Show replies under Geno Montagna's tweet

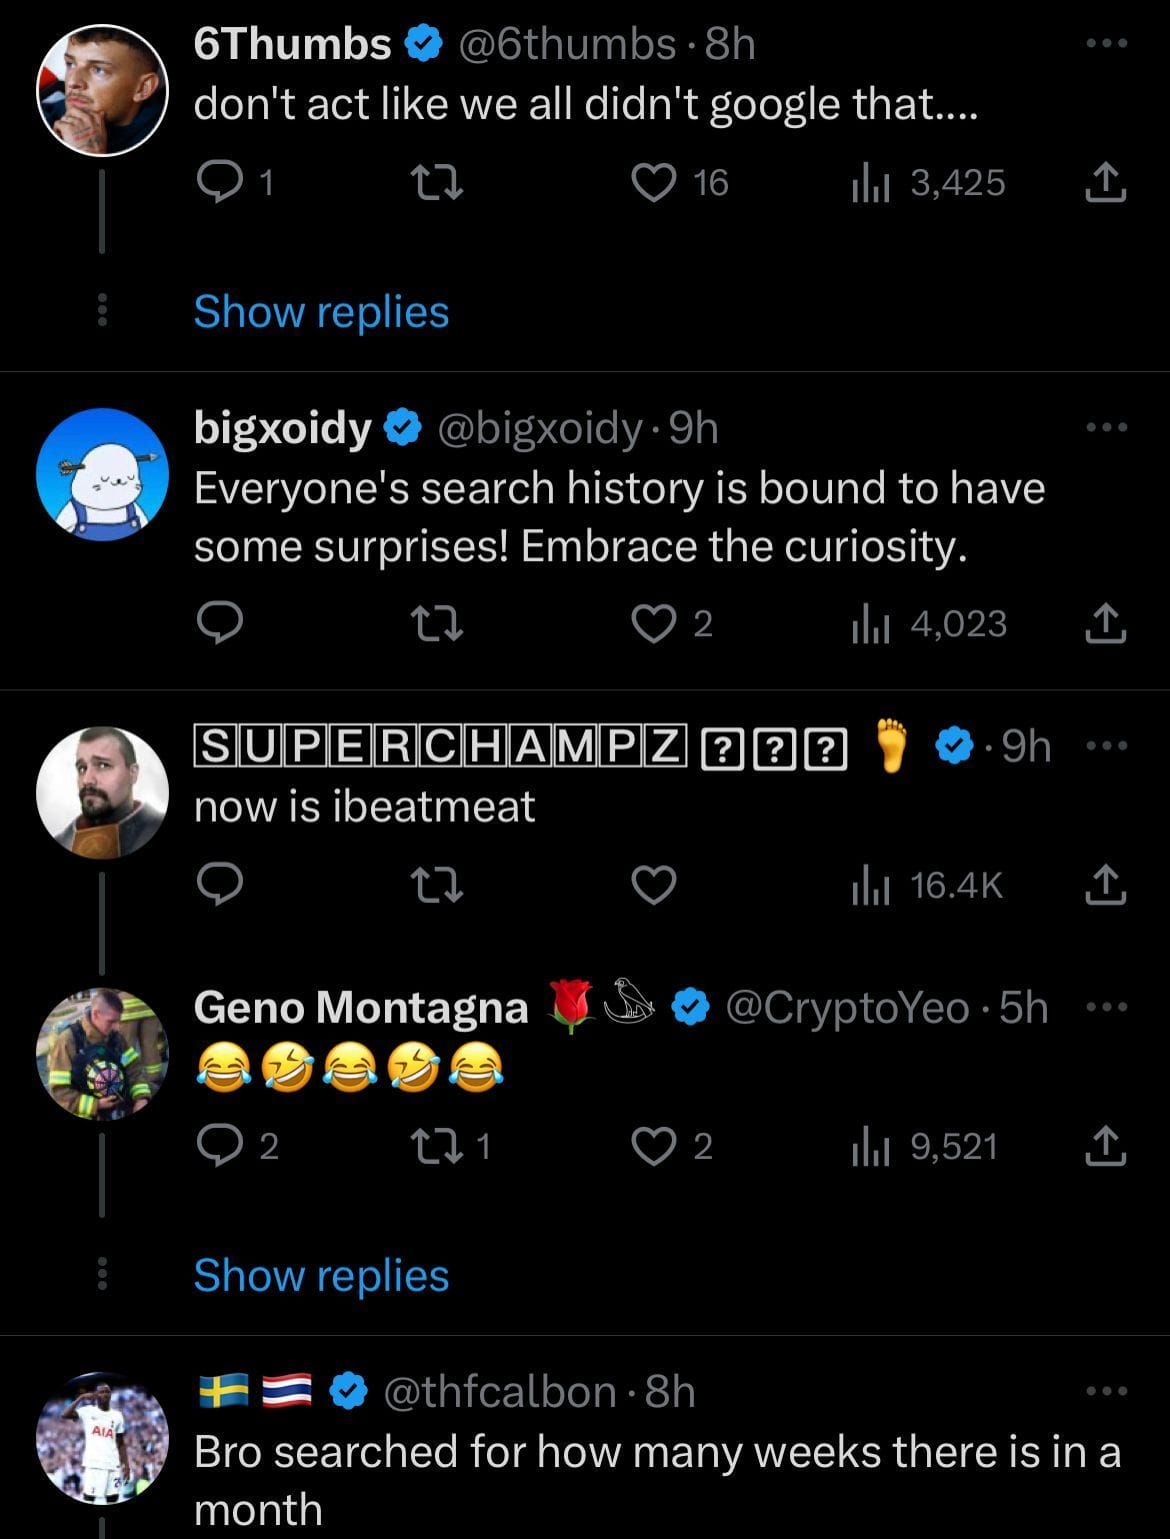coord(321,1276)
